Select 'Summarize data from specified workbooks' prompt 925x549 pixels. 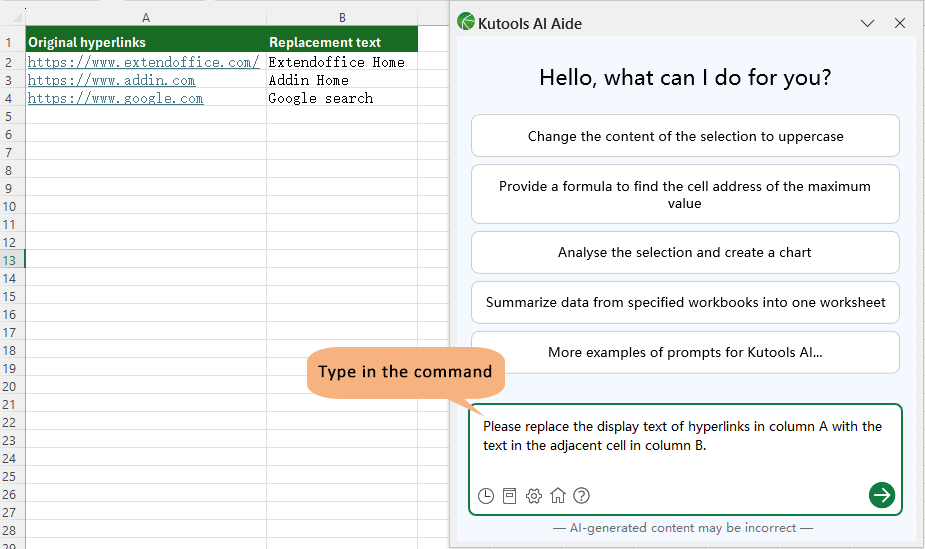click(685, 302)
